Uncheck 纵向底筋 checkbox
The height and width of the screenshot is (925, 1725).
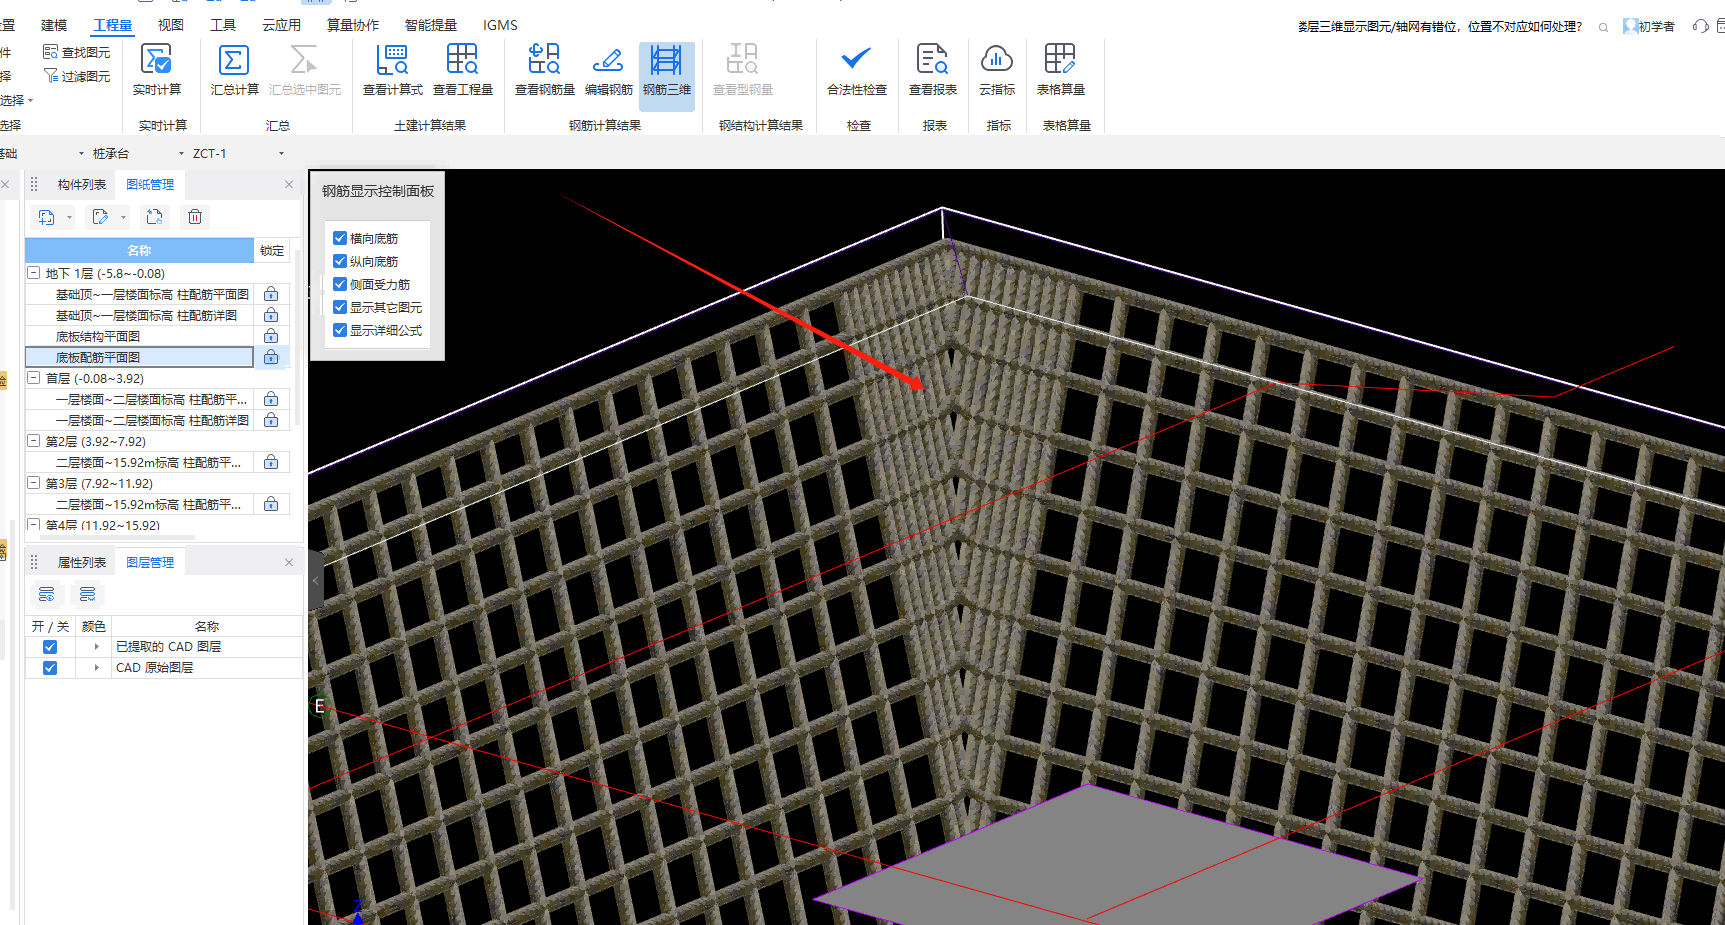(340, 261)
